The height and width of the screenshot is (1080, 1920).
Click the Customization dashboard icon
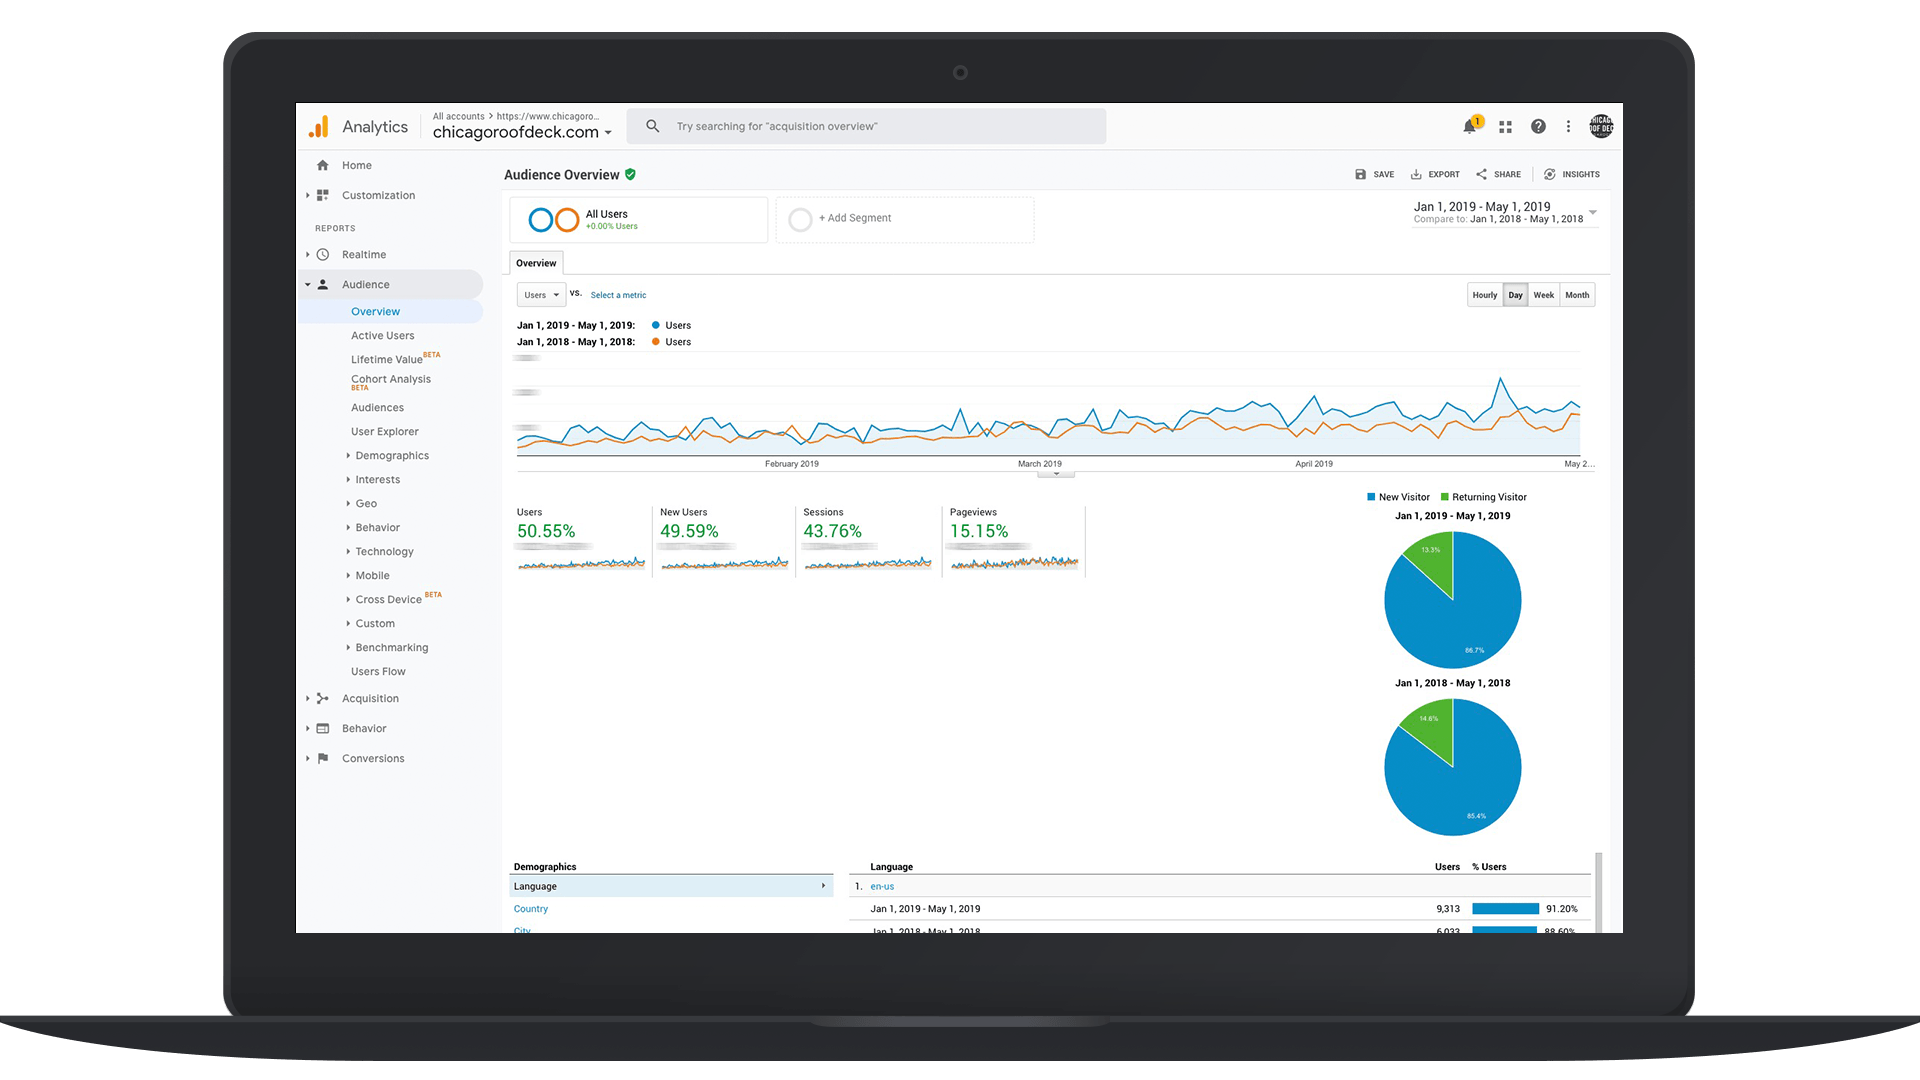322,195
